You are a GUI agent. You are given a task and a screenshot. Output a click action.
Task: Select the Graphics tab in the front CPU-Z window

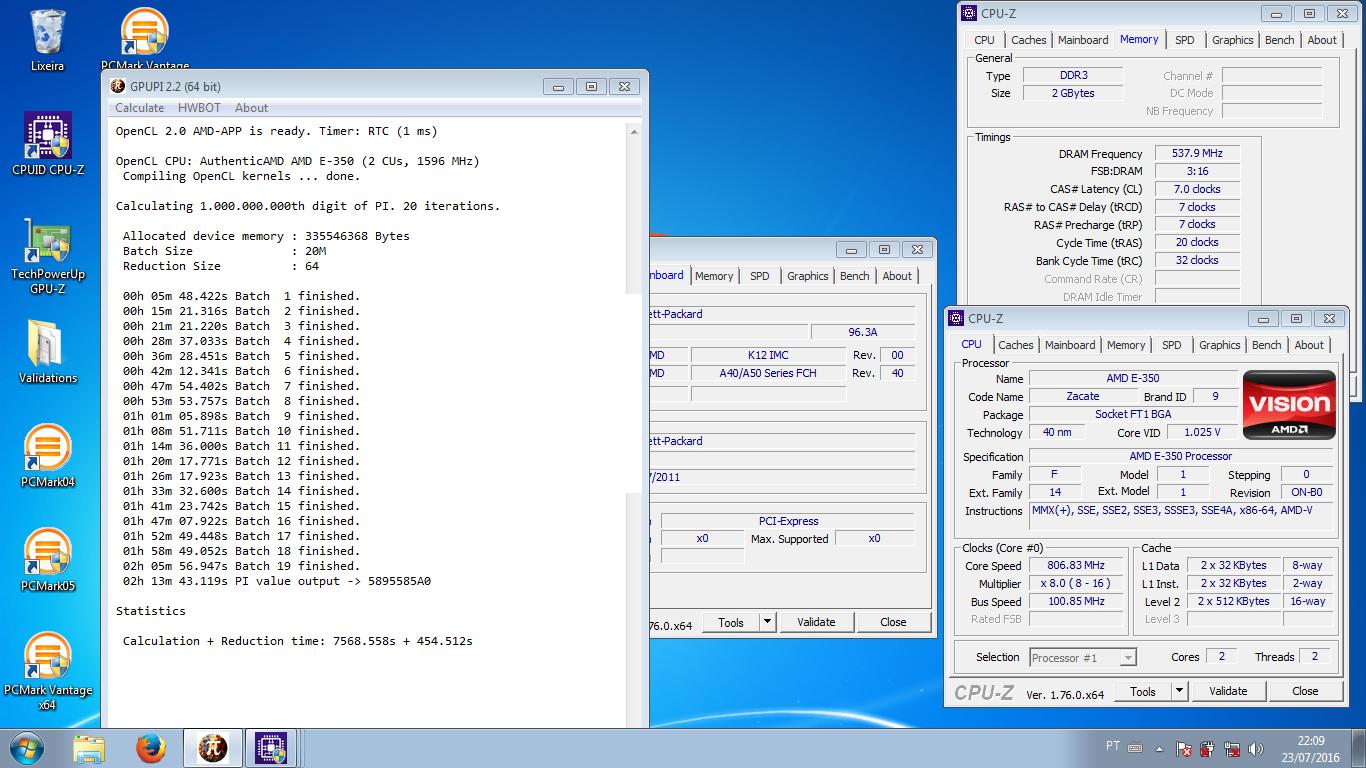tap(1219, 345)
